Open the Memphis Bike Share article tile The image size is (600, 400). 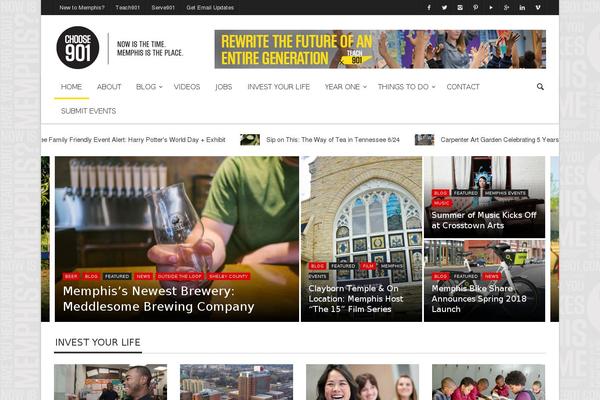[x=484, y=281]
